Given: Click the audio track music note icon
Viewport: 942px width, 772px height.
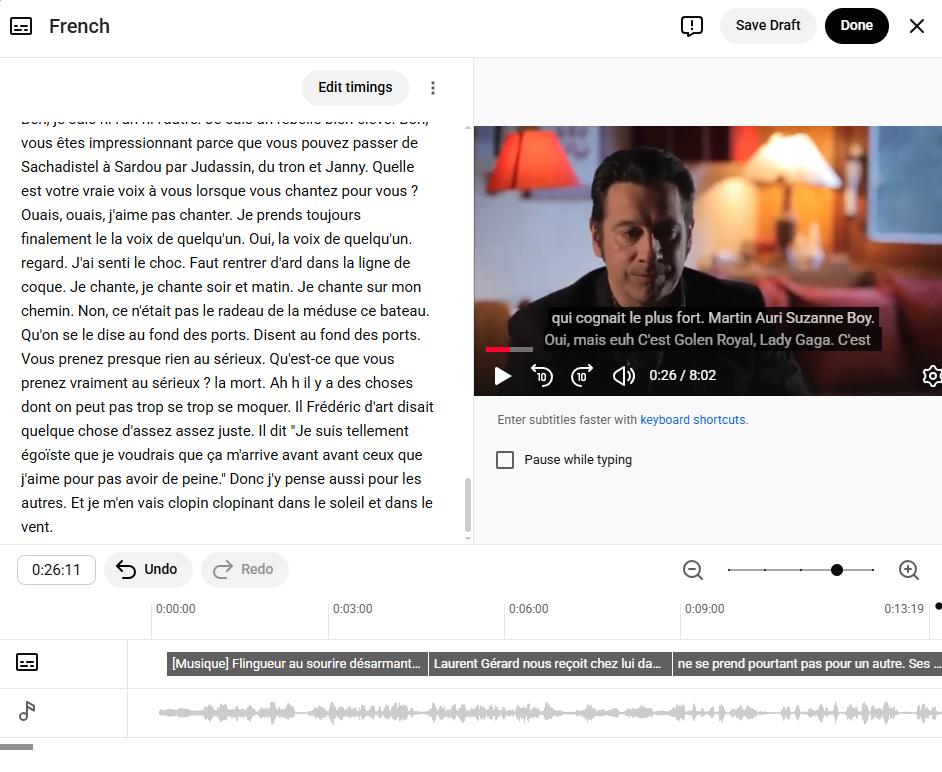Looking at the screenshot, I should (28, 711).
